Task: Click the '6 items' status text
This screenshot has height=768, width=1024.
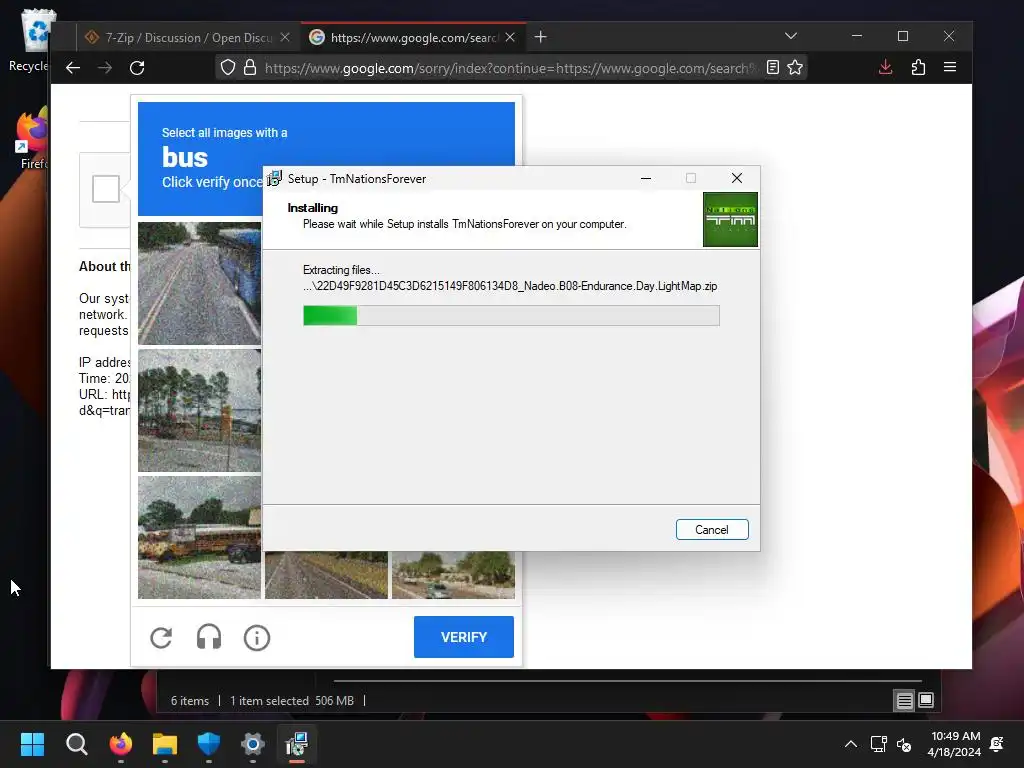Action: pyautogui.click(x=190, y=701)
